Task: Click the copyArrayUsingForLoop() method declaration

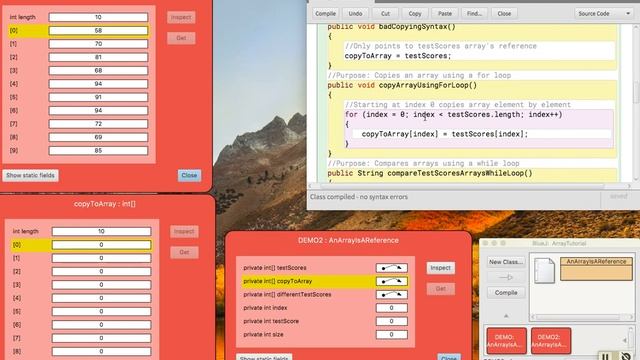Action: (x=402, y=85)
